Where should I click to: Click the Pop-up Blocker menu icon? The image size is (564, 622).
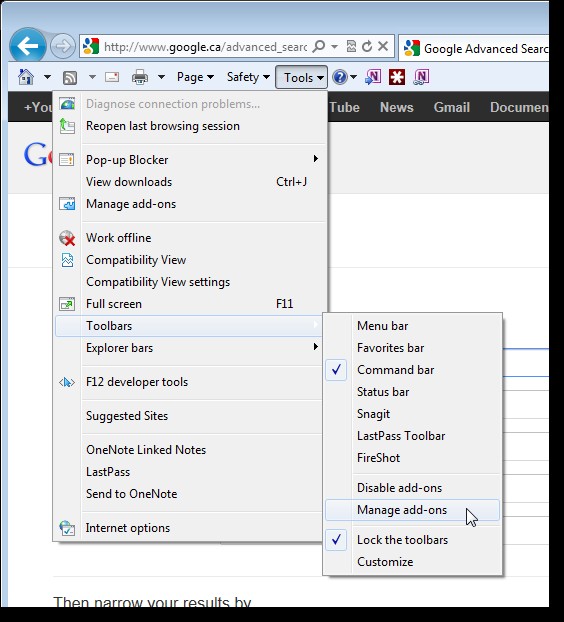[67, 160]
